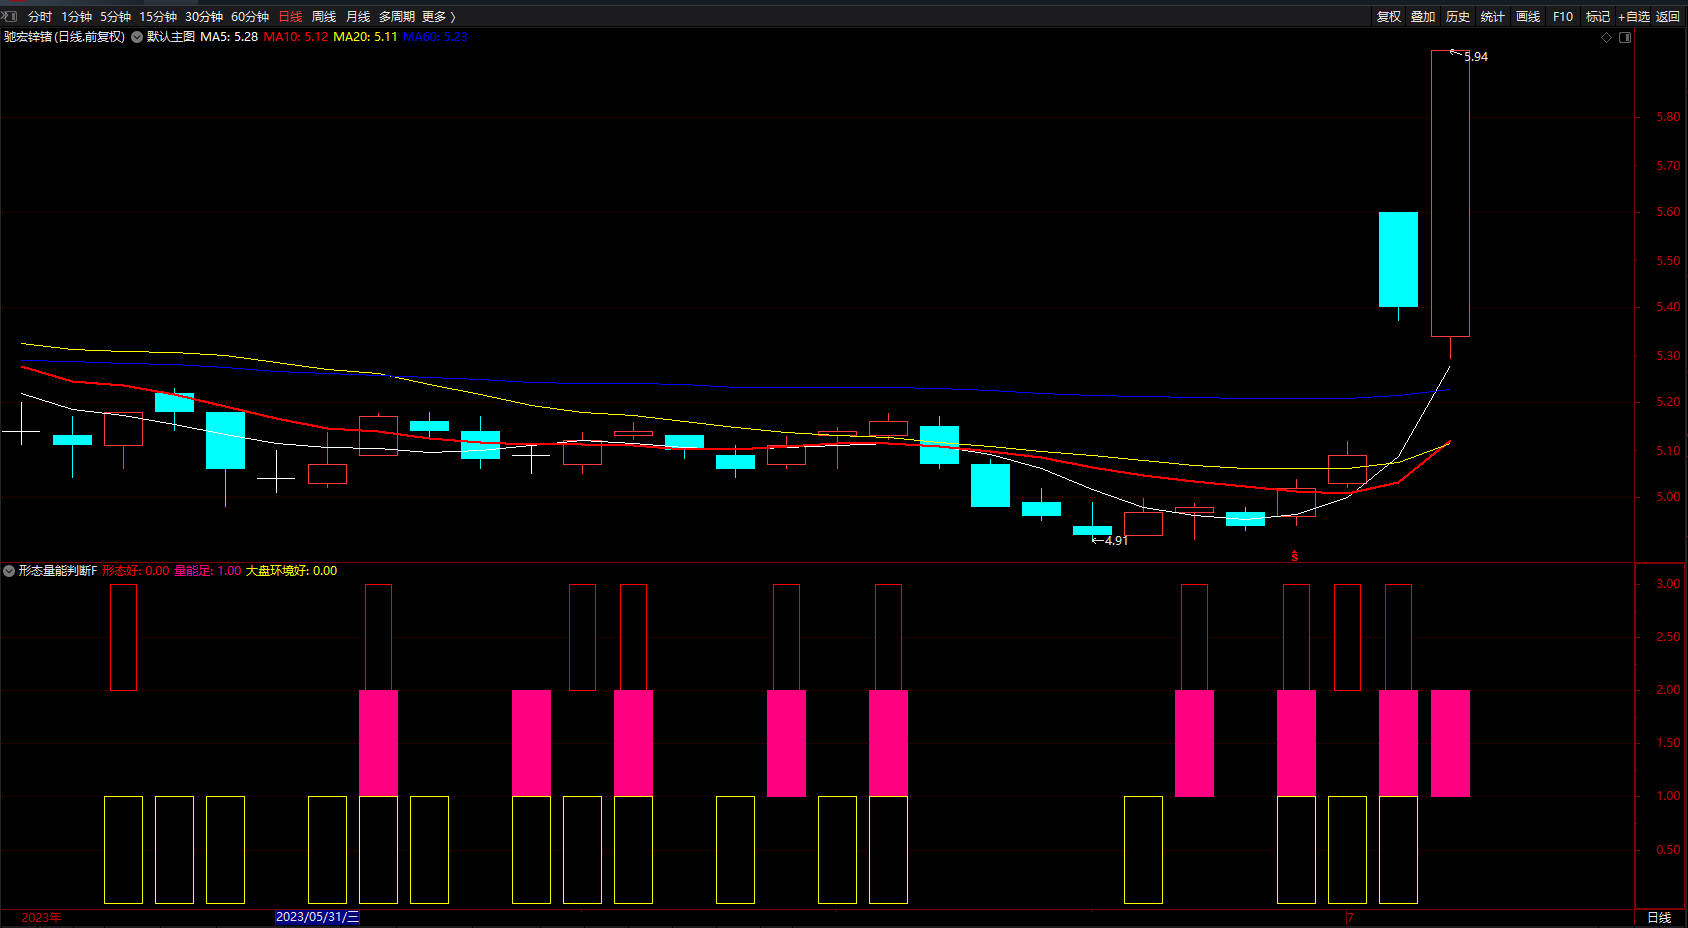The image size is (1688, 928).
Task: Click the MA5: 5.28 legend value
Action: 229,37
